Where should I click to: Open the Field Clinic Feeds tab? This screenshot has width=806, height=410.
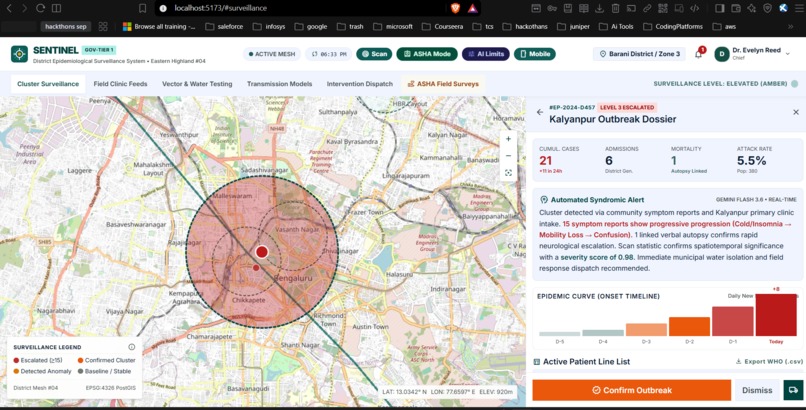pyautogui.click(x=120, y=84)
